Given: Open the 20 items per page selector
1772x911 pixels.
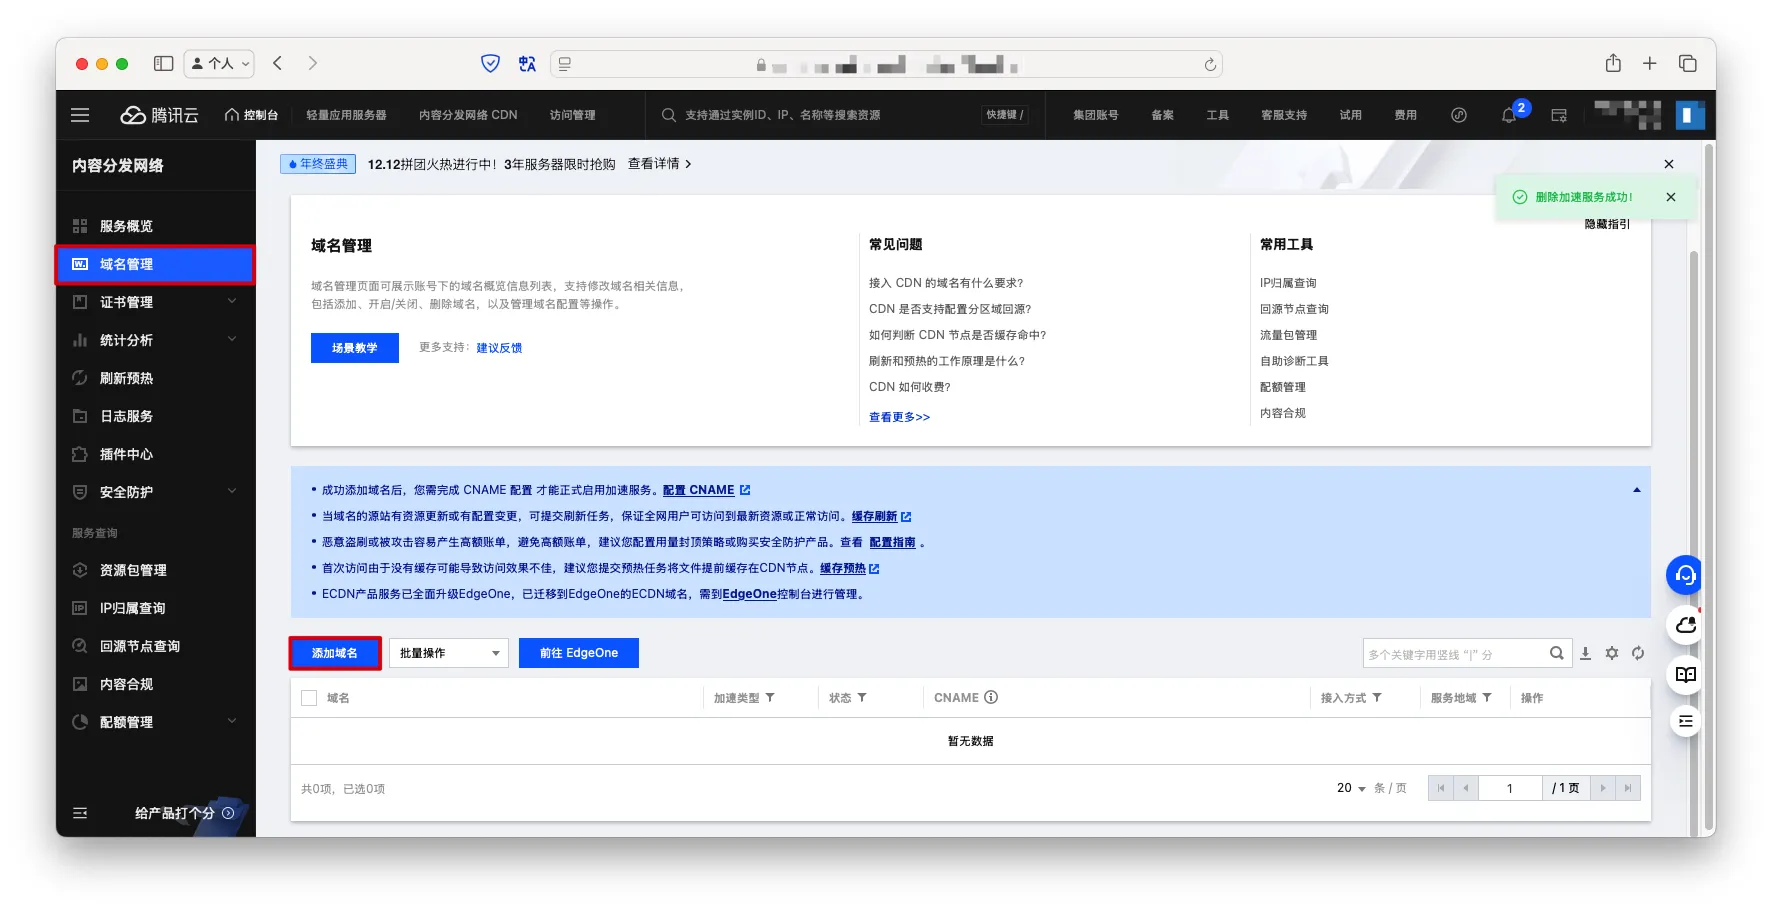Looking at the screenshot, I should click(1351, 788).
